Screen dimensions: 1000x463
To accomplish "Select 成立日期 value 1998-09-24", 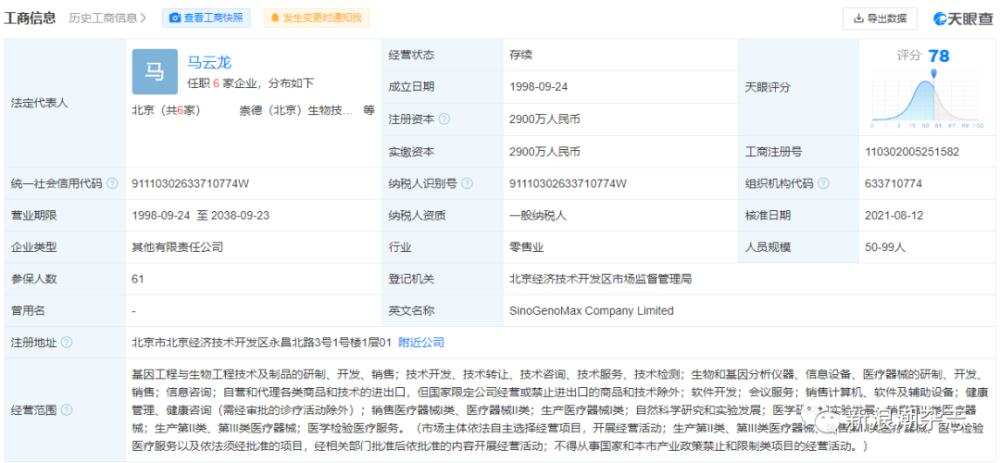I will click(x=539, y=87).
